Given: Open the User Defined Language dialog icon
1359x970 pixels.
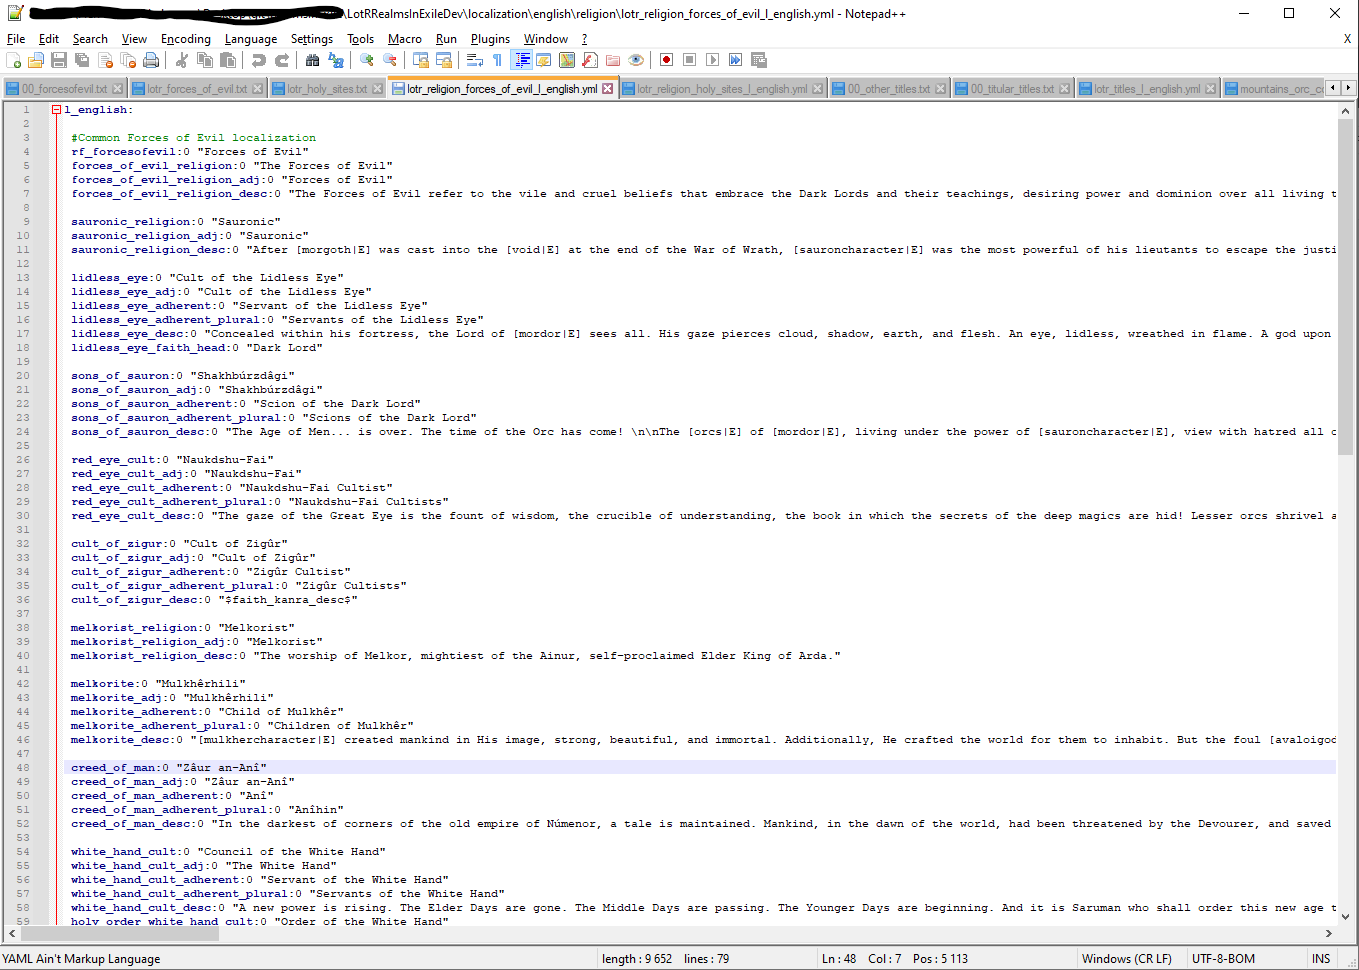Looking at the screenshot, I should pos(544,61).
